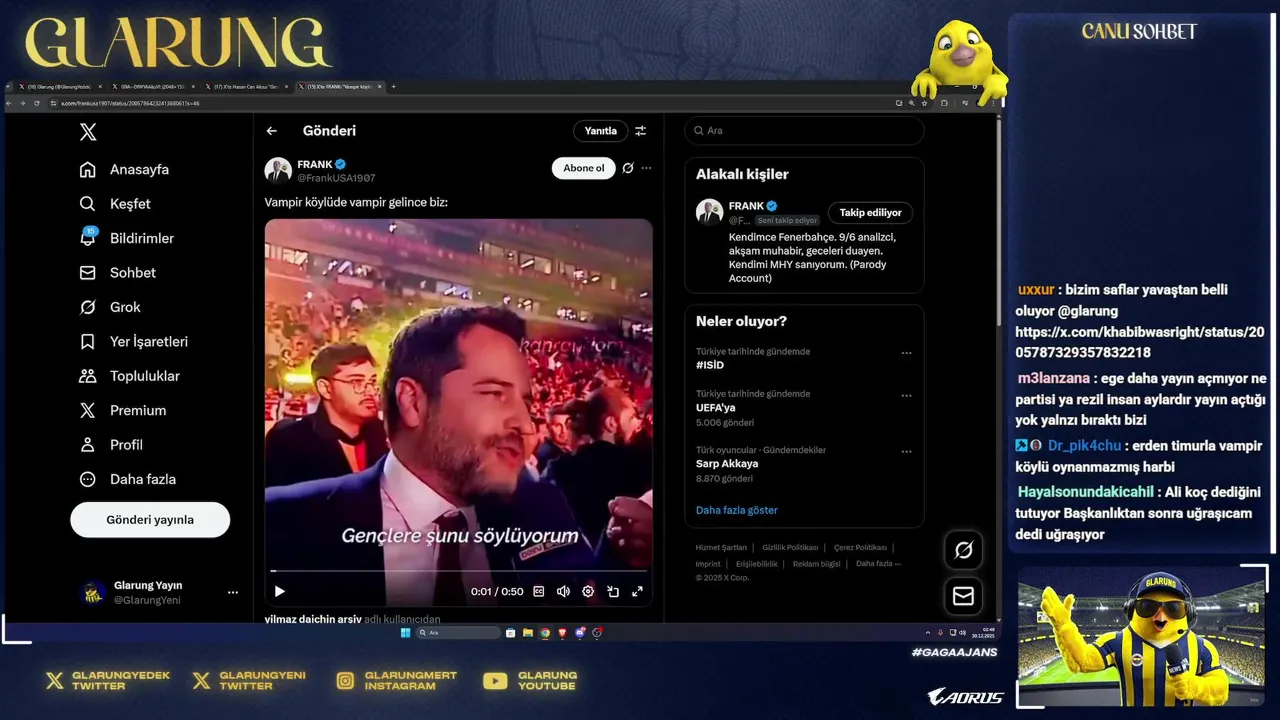Open Hizmet Şartları footer link
The image size is (1280, 720).
(721, 548)
